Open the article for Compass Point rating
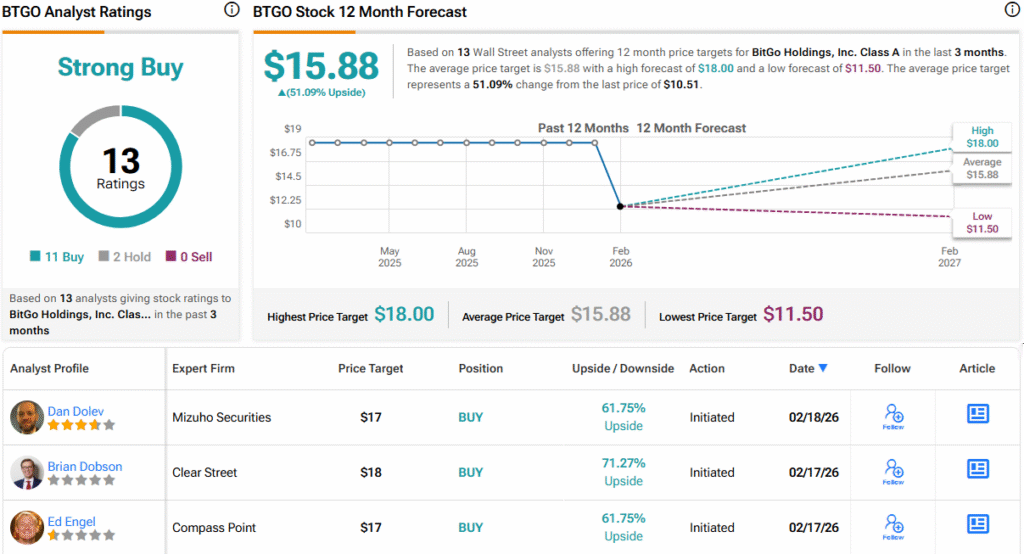 (x=977, y=524)
